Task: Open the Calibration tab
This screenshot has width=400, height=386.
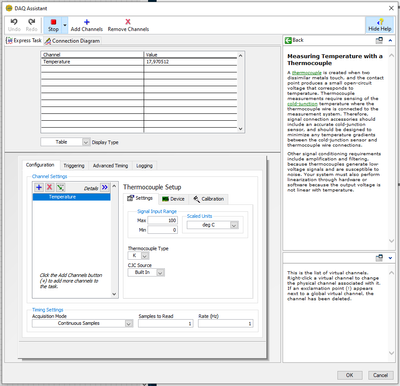Action: [209, 199]
